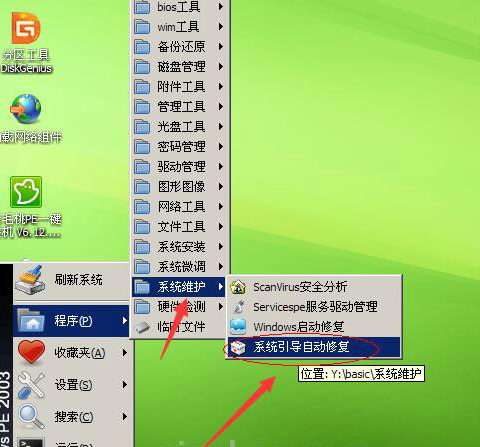This screenshot has width=480, height=447.
Task: Open the 系统安装 folder menu item
Action: (179, 247)
